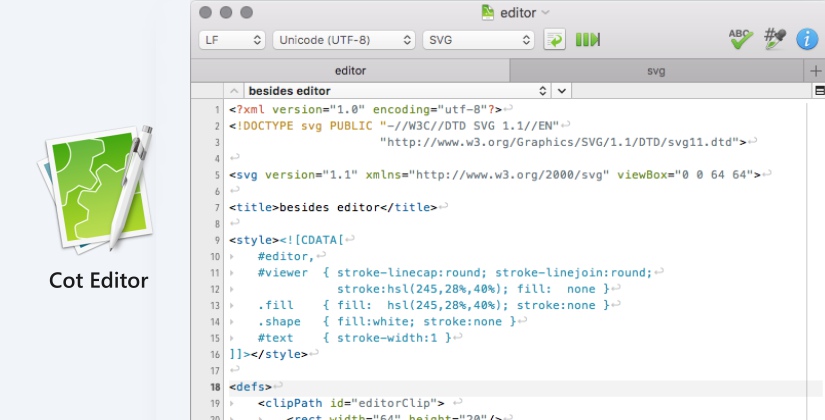Open the editor title chevron menu
Screen dimensions: 825x420
click(545, 12)
